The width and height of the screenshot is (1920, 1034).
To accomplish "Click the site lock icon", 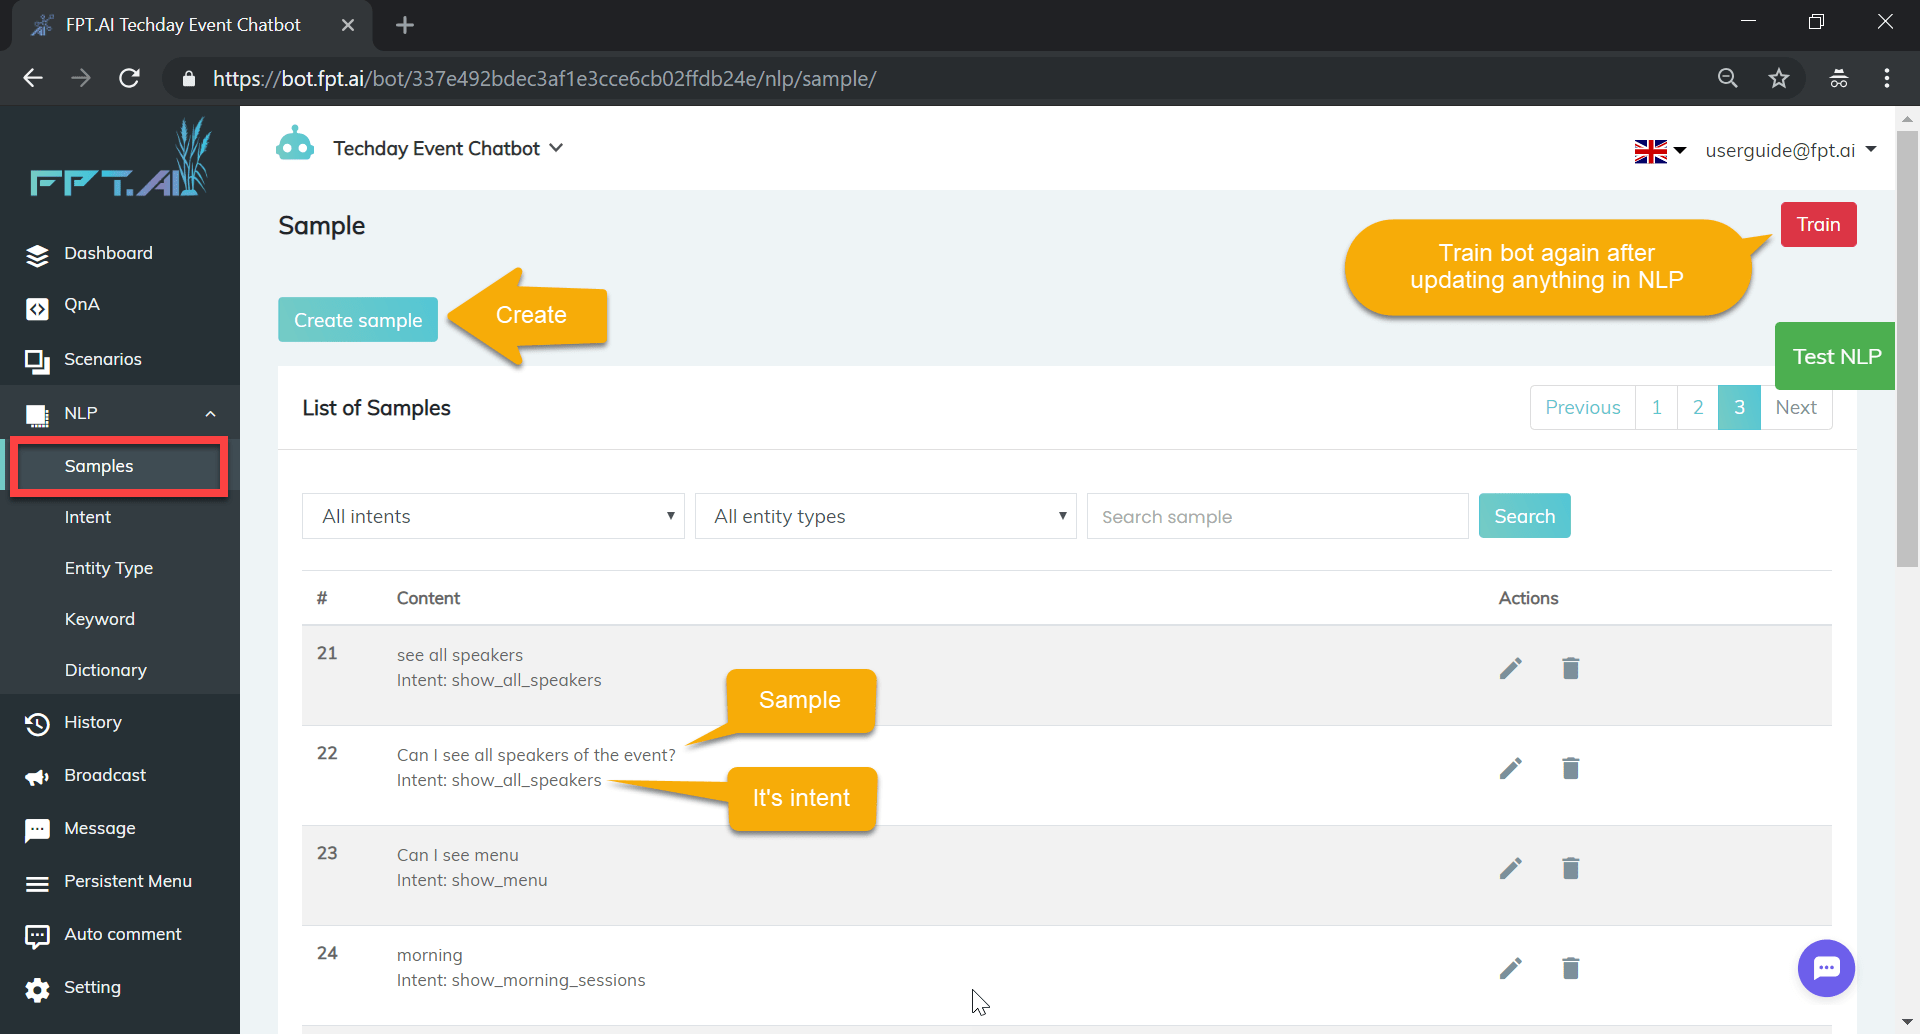I will tap(188, 78).
